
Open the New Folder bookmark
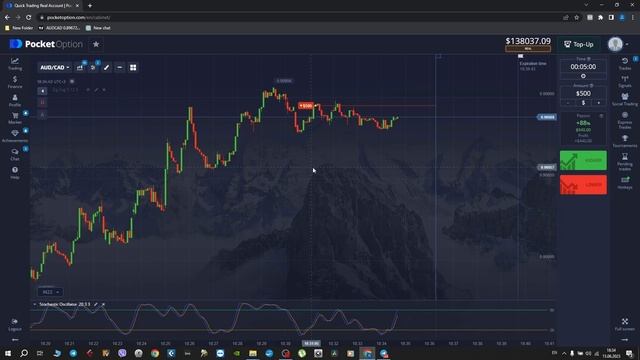(19, 28)
